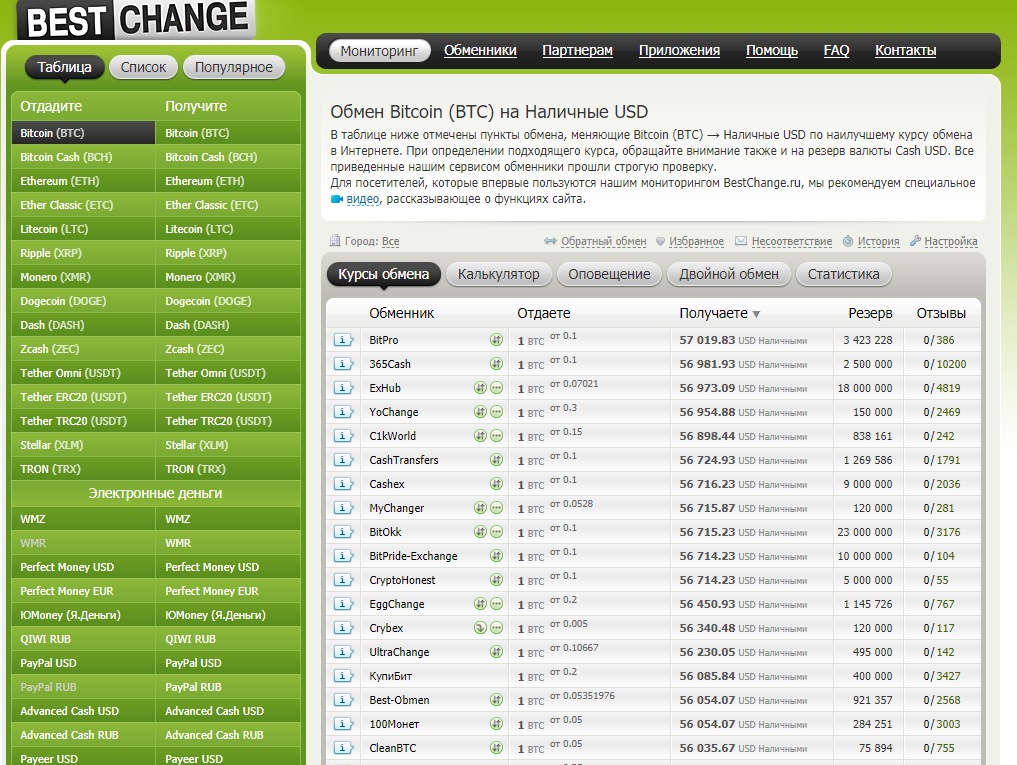Click the Отзывы column header

click(x=941, y=313)
